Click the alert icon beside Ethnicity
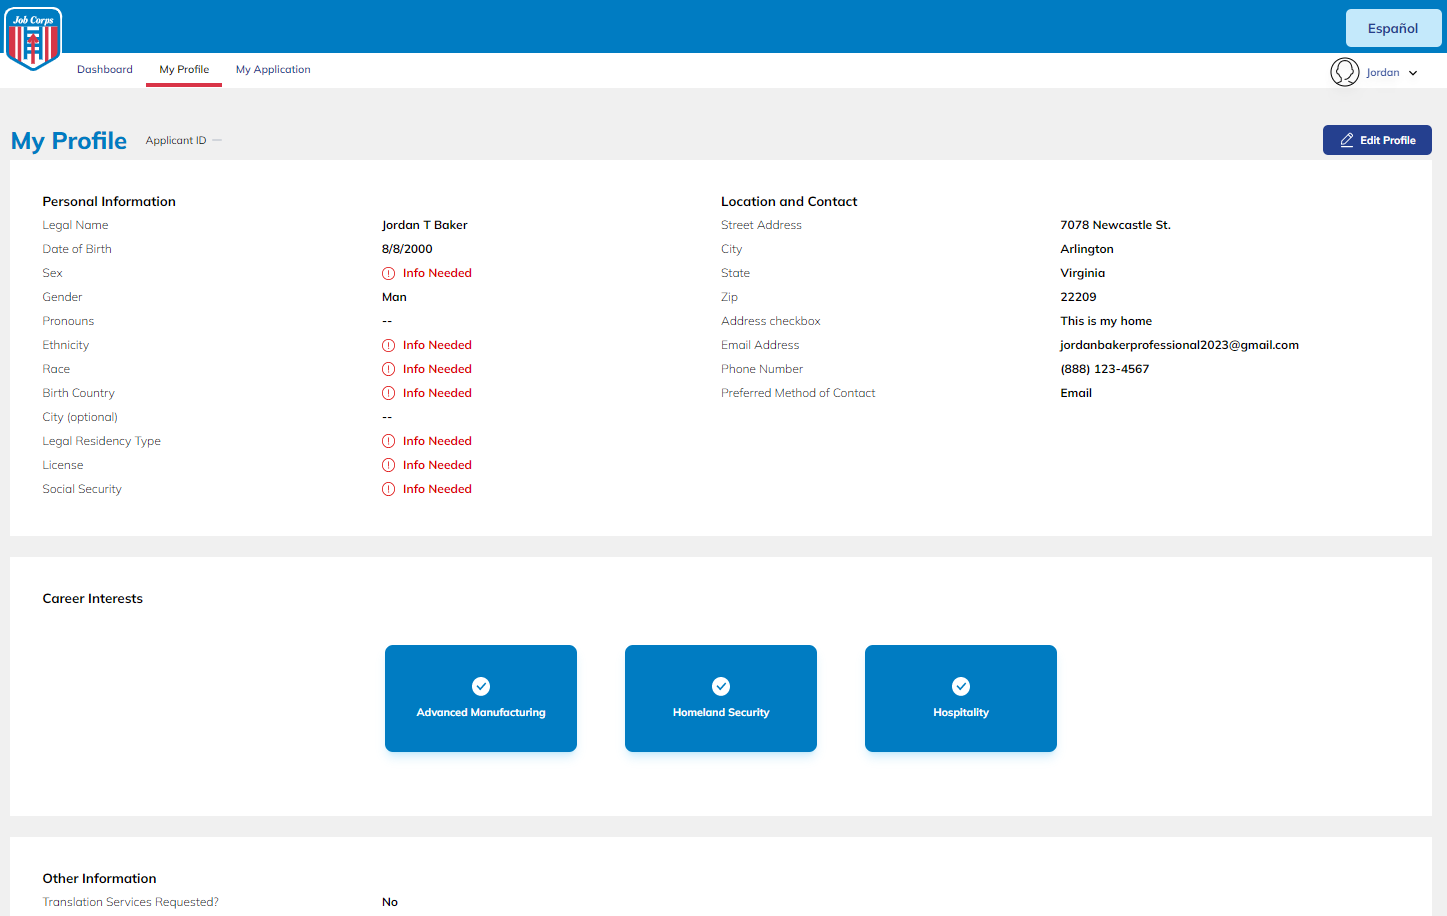Screen dimensions: 1447x916 [388, 345]
